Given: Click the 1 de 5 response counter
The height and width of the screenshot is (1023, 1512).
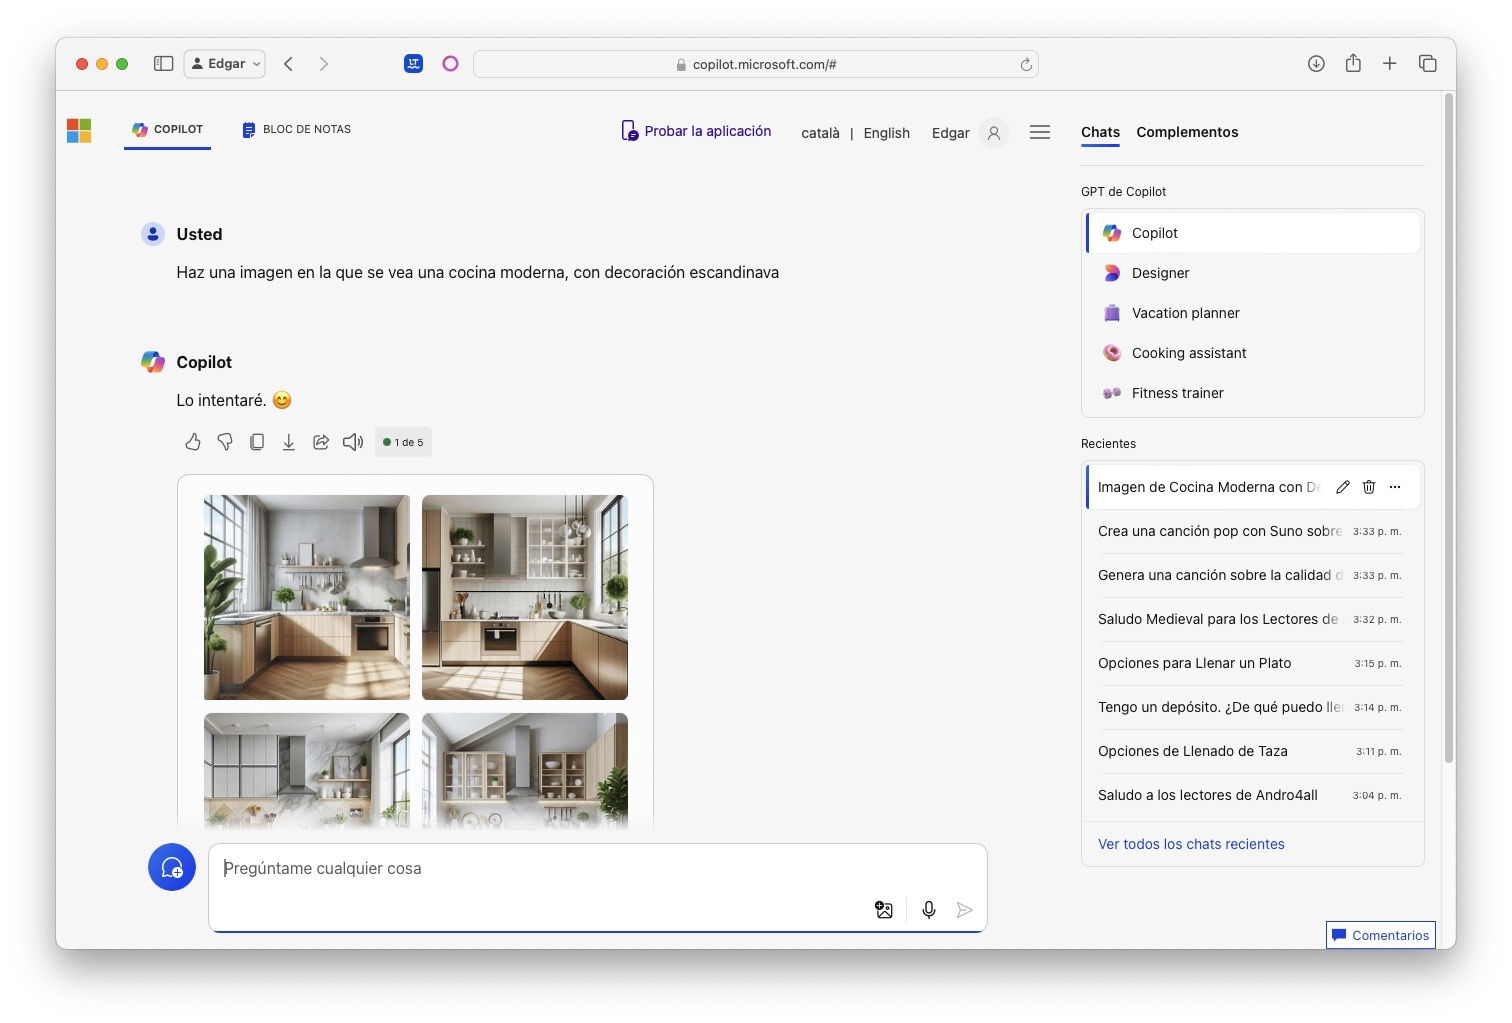Looking at the screenshot, I should (404, 442).
